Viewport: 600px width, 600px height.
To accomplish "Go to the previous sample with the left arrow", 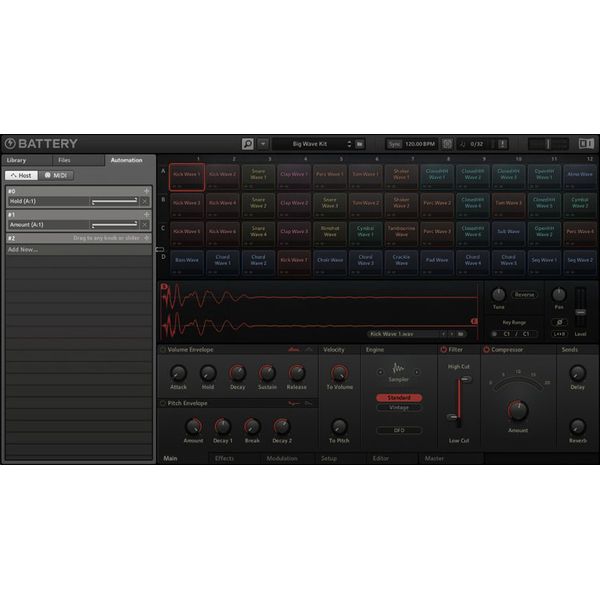I will 443,334.
